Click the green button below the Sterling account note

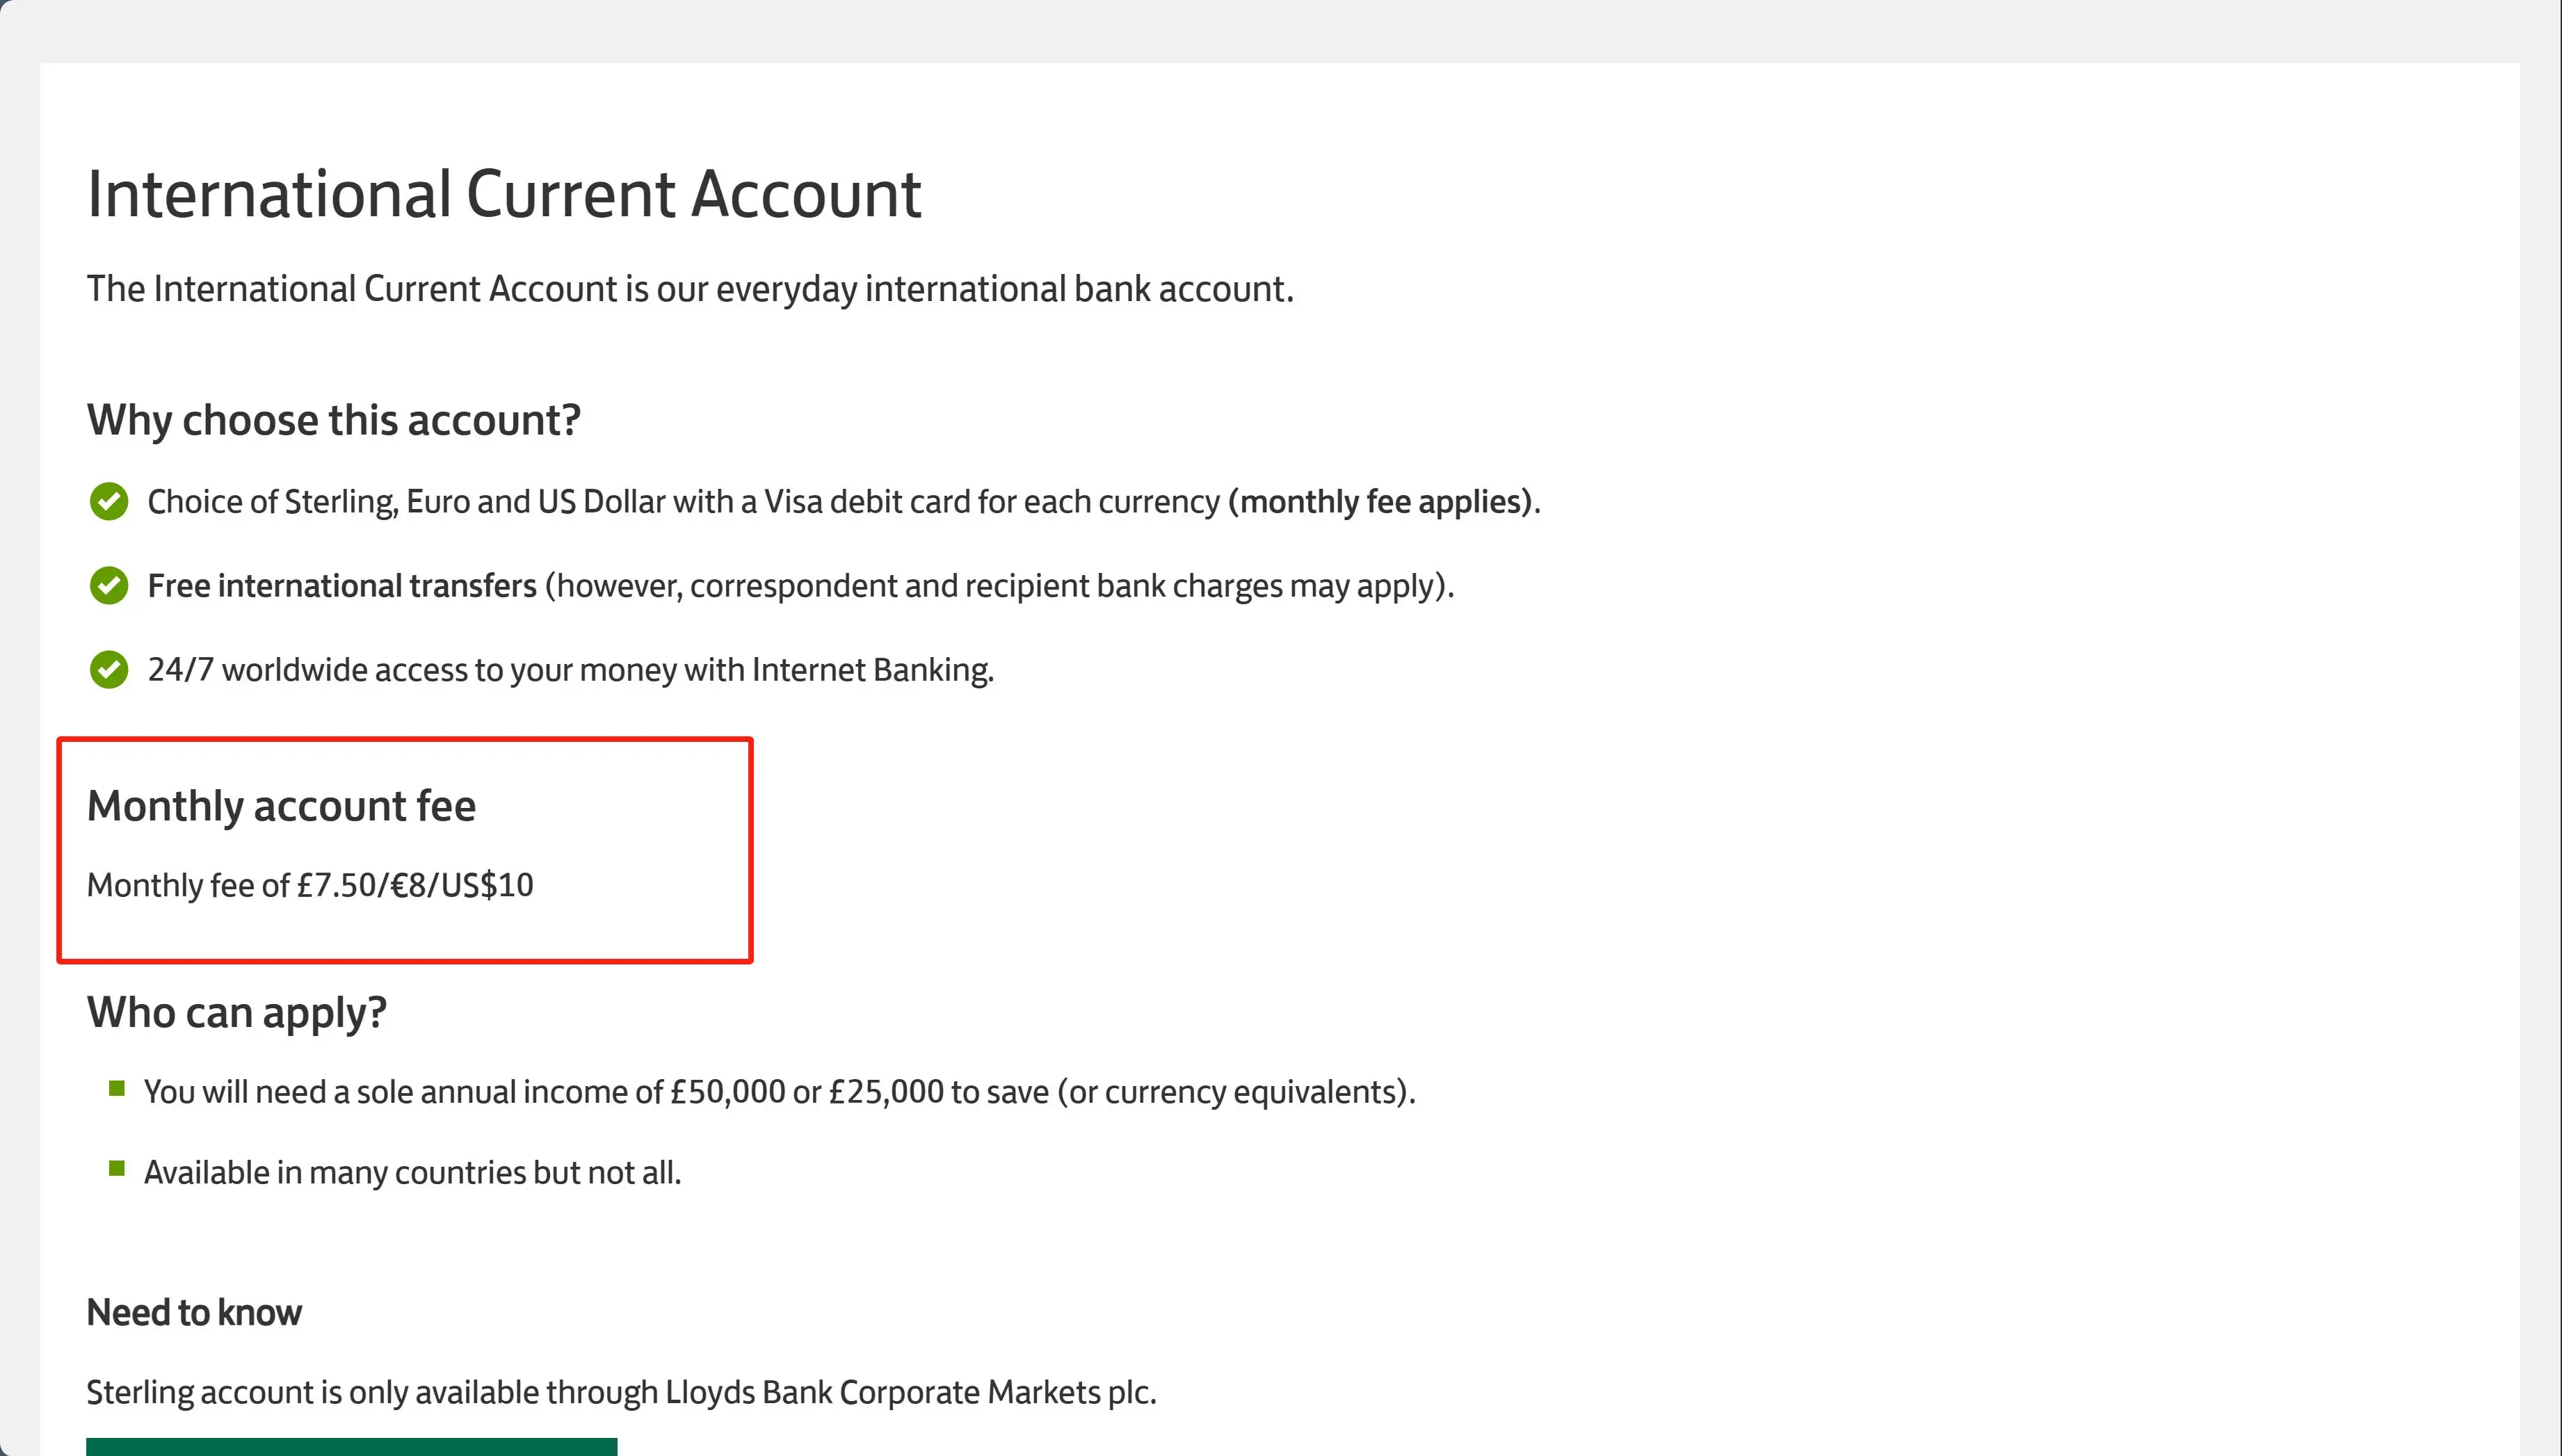pos(352,1446)
